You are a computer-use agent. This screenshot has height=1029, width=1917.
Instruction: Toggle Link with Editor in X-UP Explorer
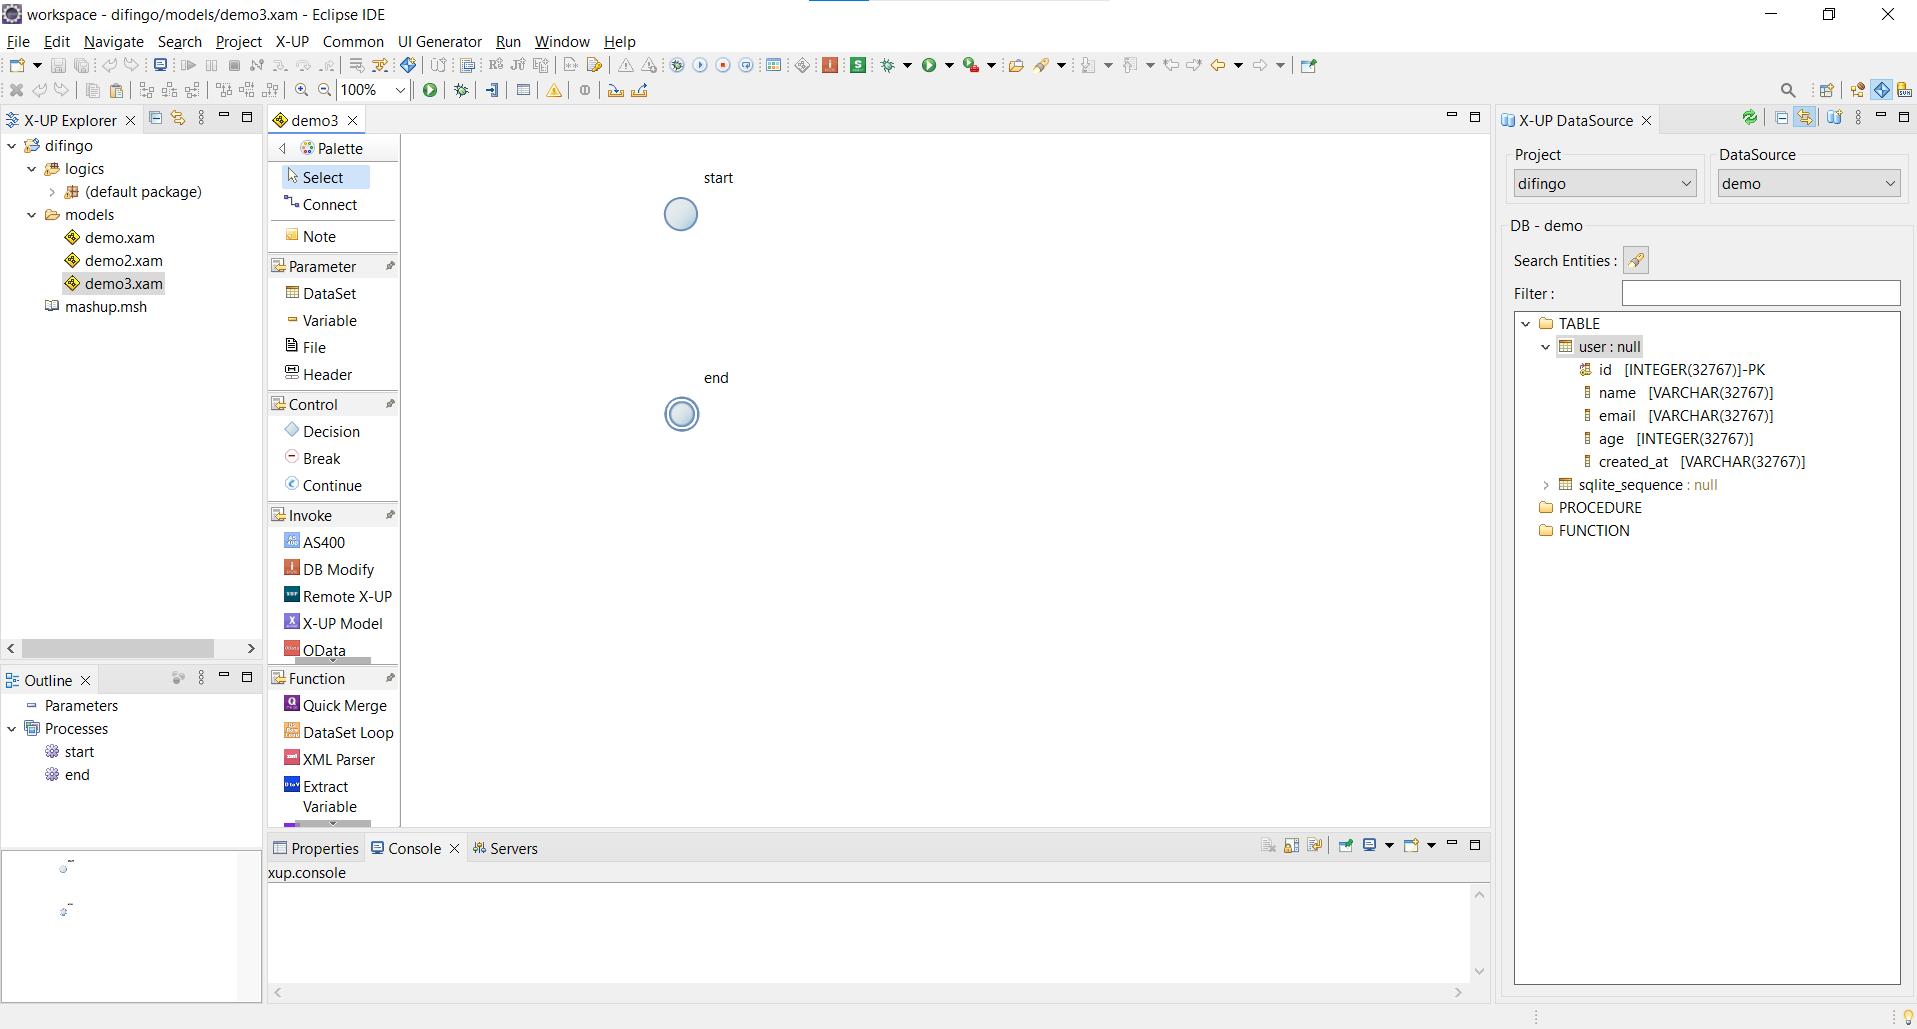pyautogui.click(x=178, y=118)
